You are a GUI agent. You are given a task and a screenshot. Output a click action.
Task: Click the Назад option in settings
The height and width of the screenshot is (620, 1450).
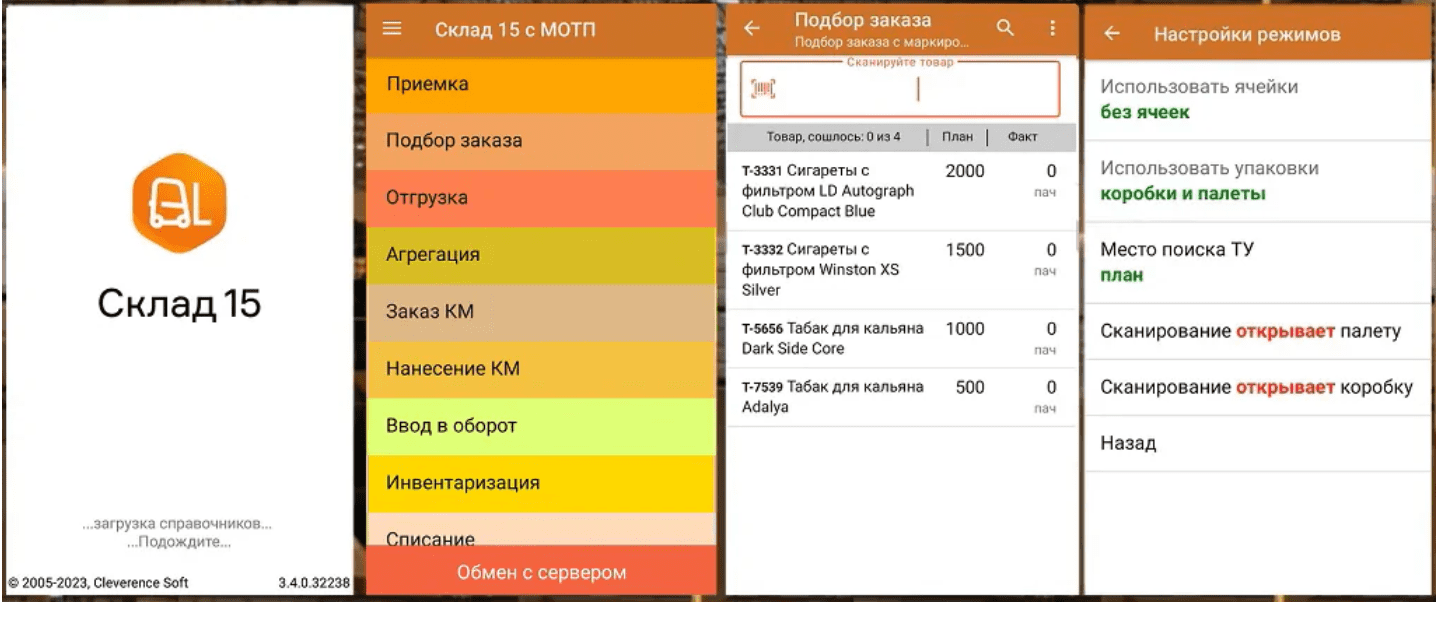coord(1257,444)
